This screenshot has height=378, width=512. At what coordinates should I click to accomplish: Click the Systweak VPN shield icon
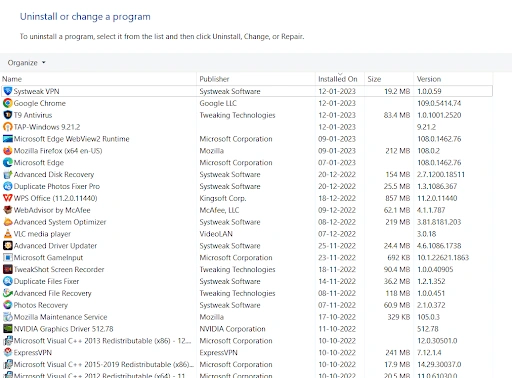pos(8,91)
